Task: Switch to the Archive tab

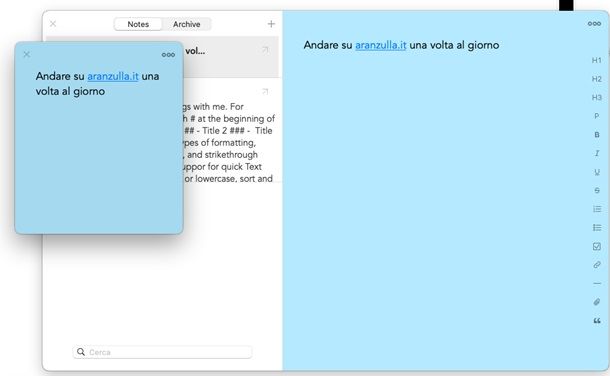Action: 187,24
